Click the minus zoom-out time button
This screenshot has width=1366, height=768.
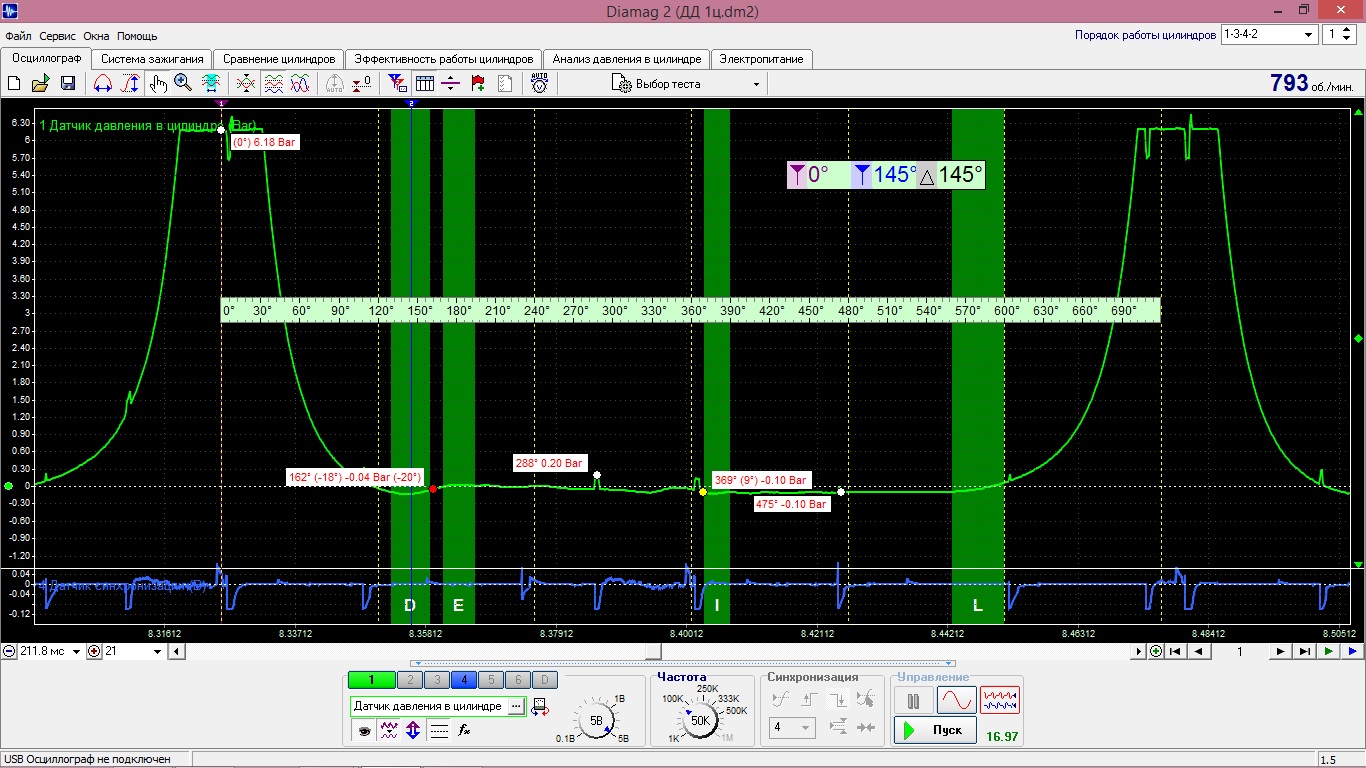point(9,651)
